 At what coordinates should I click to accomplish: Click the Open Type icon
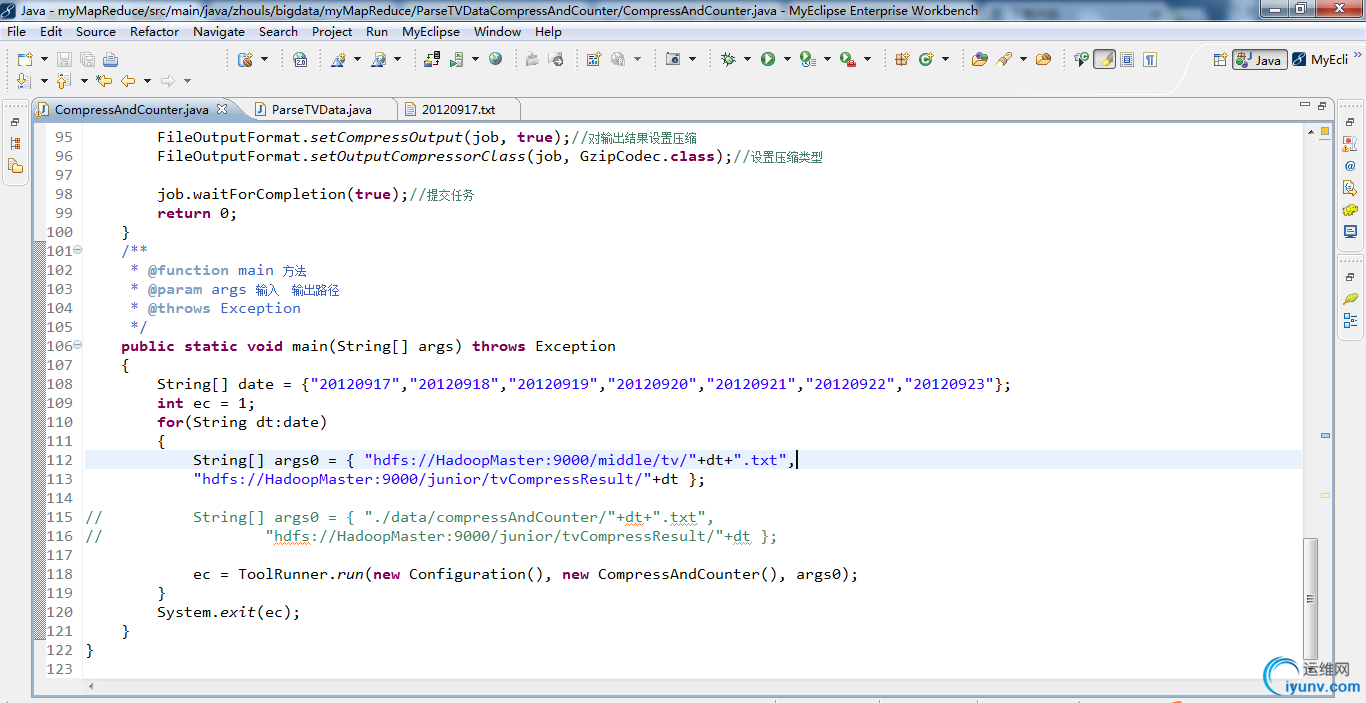979,59
